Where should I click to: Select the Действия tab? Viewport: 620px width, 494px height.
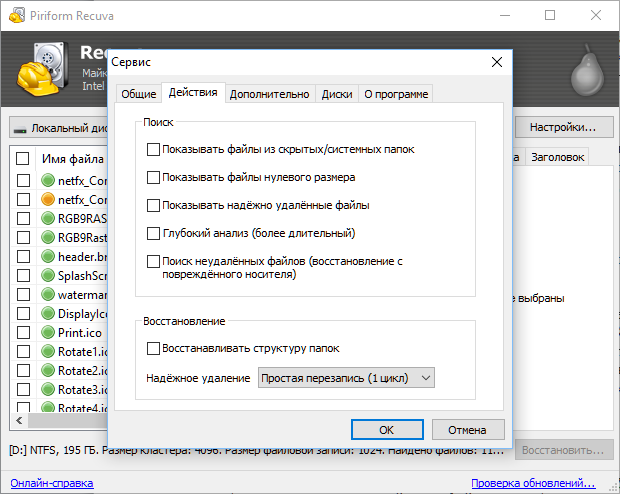click(x=193, y=93)
